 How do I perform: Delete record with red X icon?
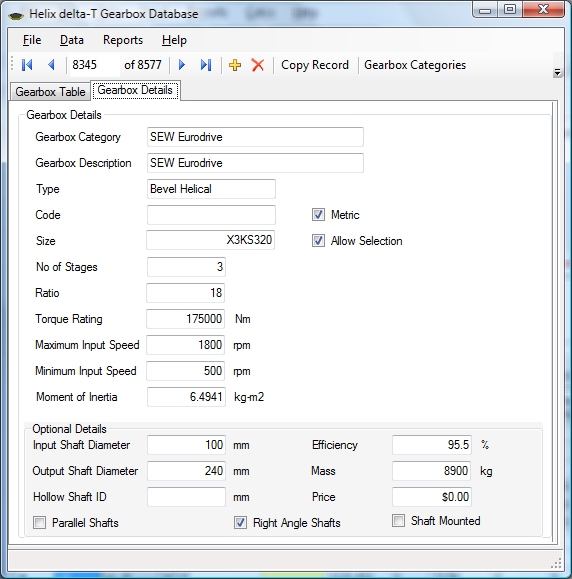[258, 65]
